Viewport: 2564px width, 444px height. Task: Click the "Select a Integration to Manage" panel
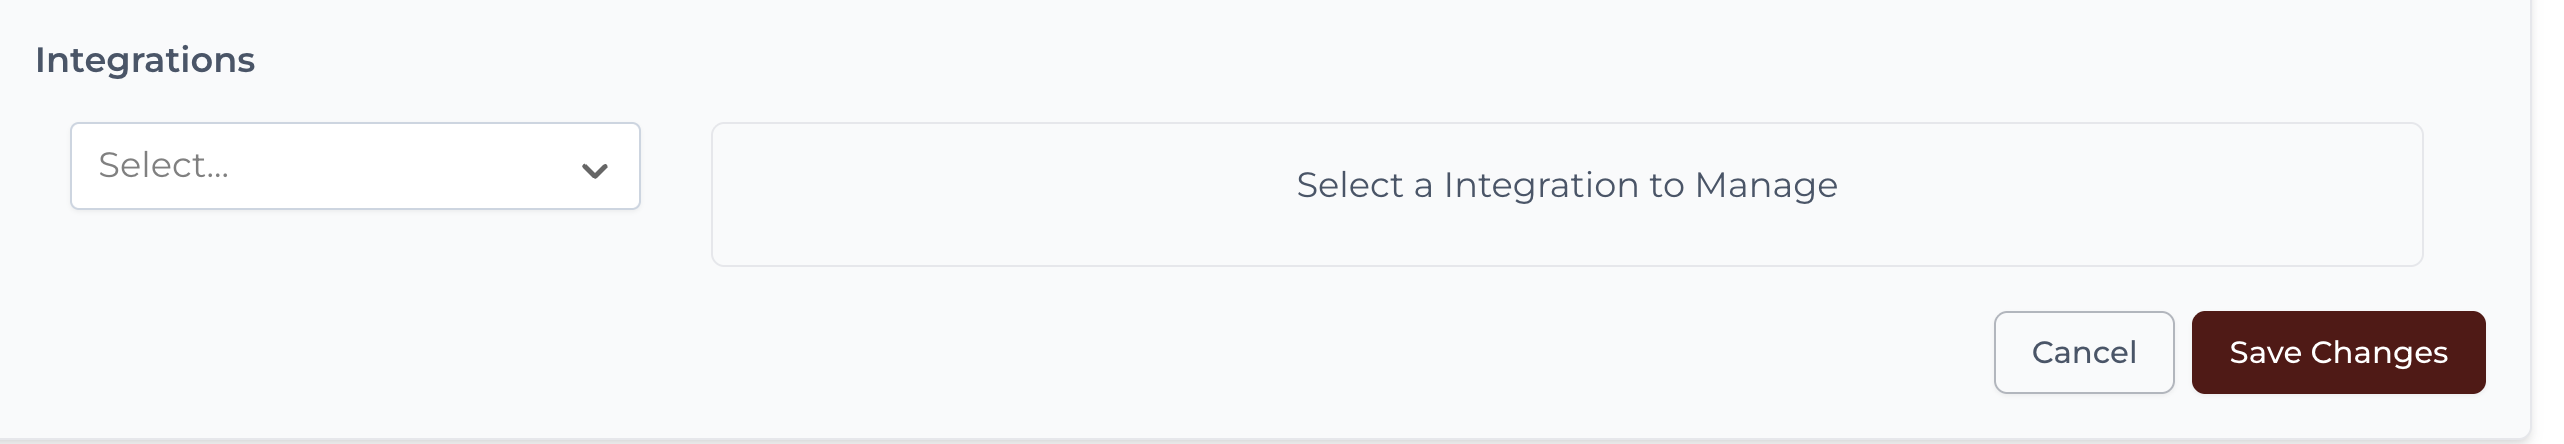(1566, 194)
